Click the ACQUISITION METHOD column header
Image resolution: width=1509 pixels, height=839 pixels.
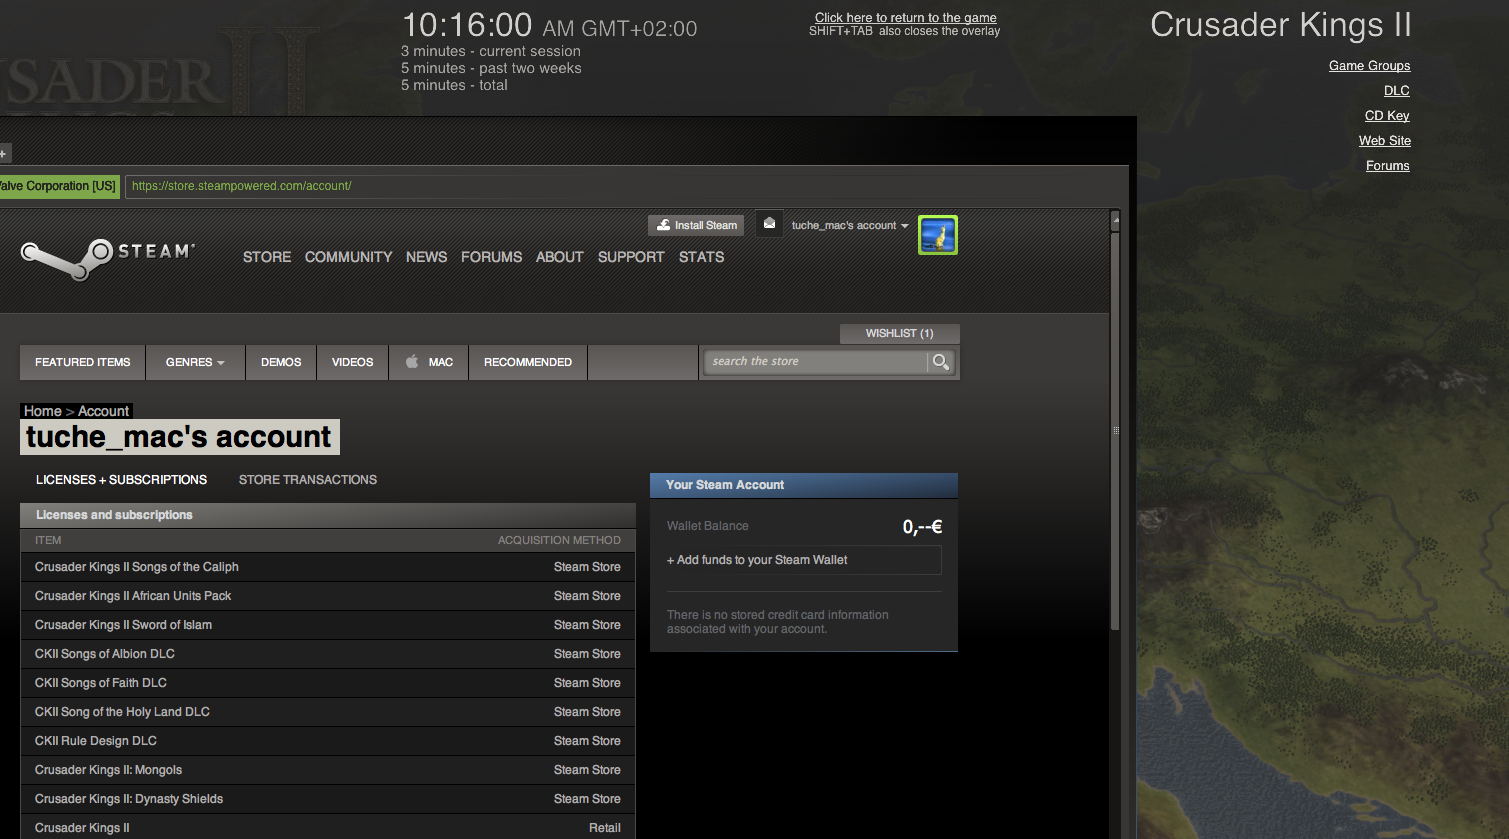[559, 540]
